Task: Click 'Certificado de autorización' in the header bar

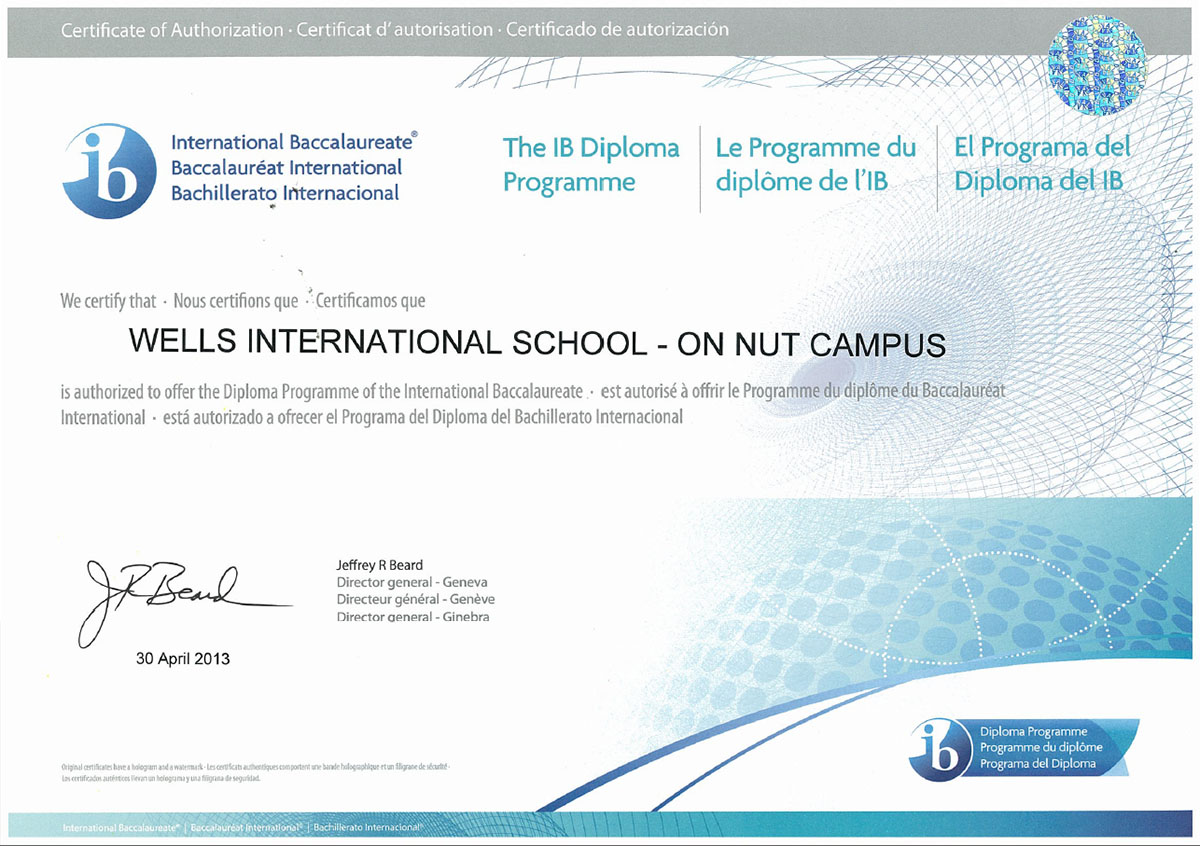Action: tap(617, 29)
